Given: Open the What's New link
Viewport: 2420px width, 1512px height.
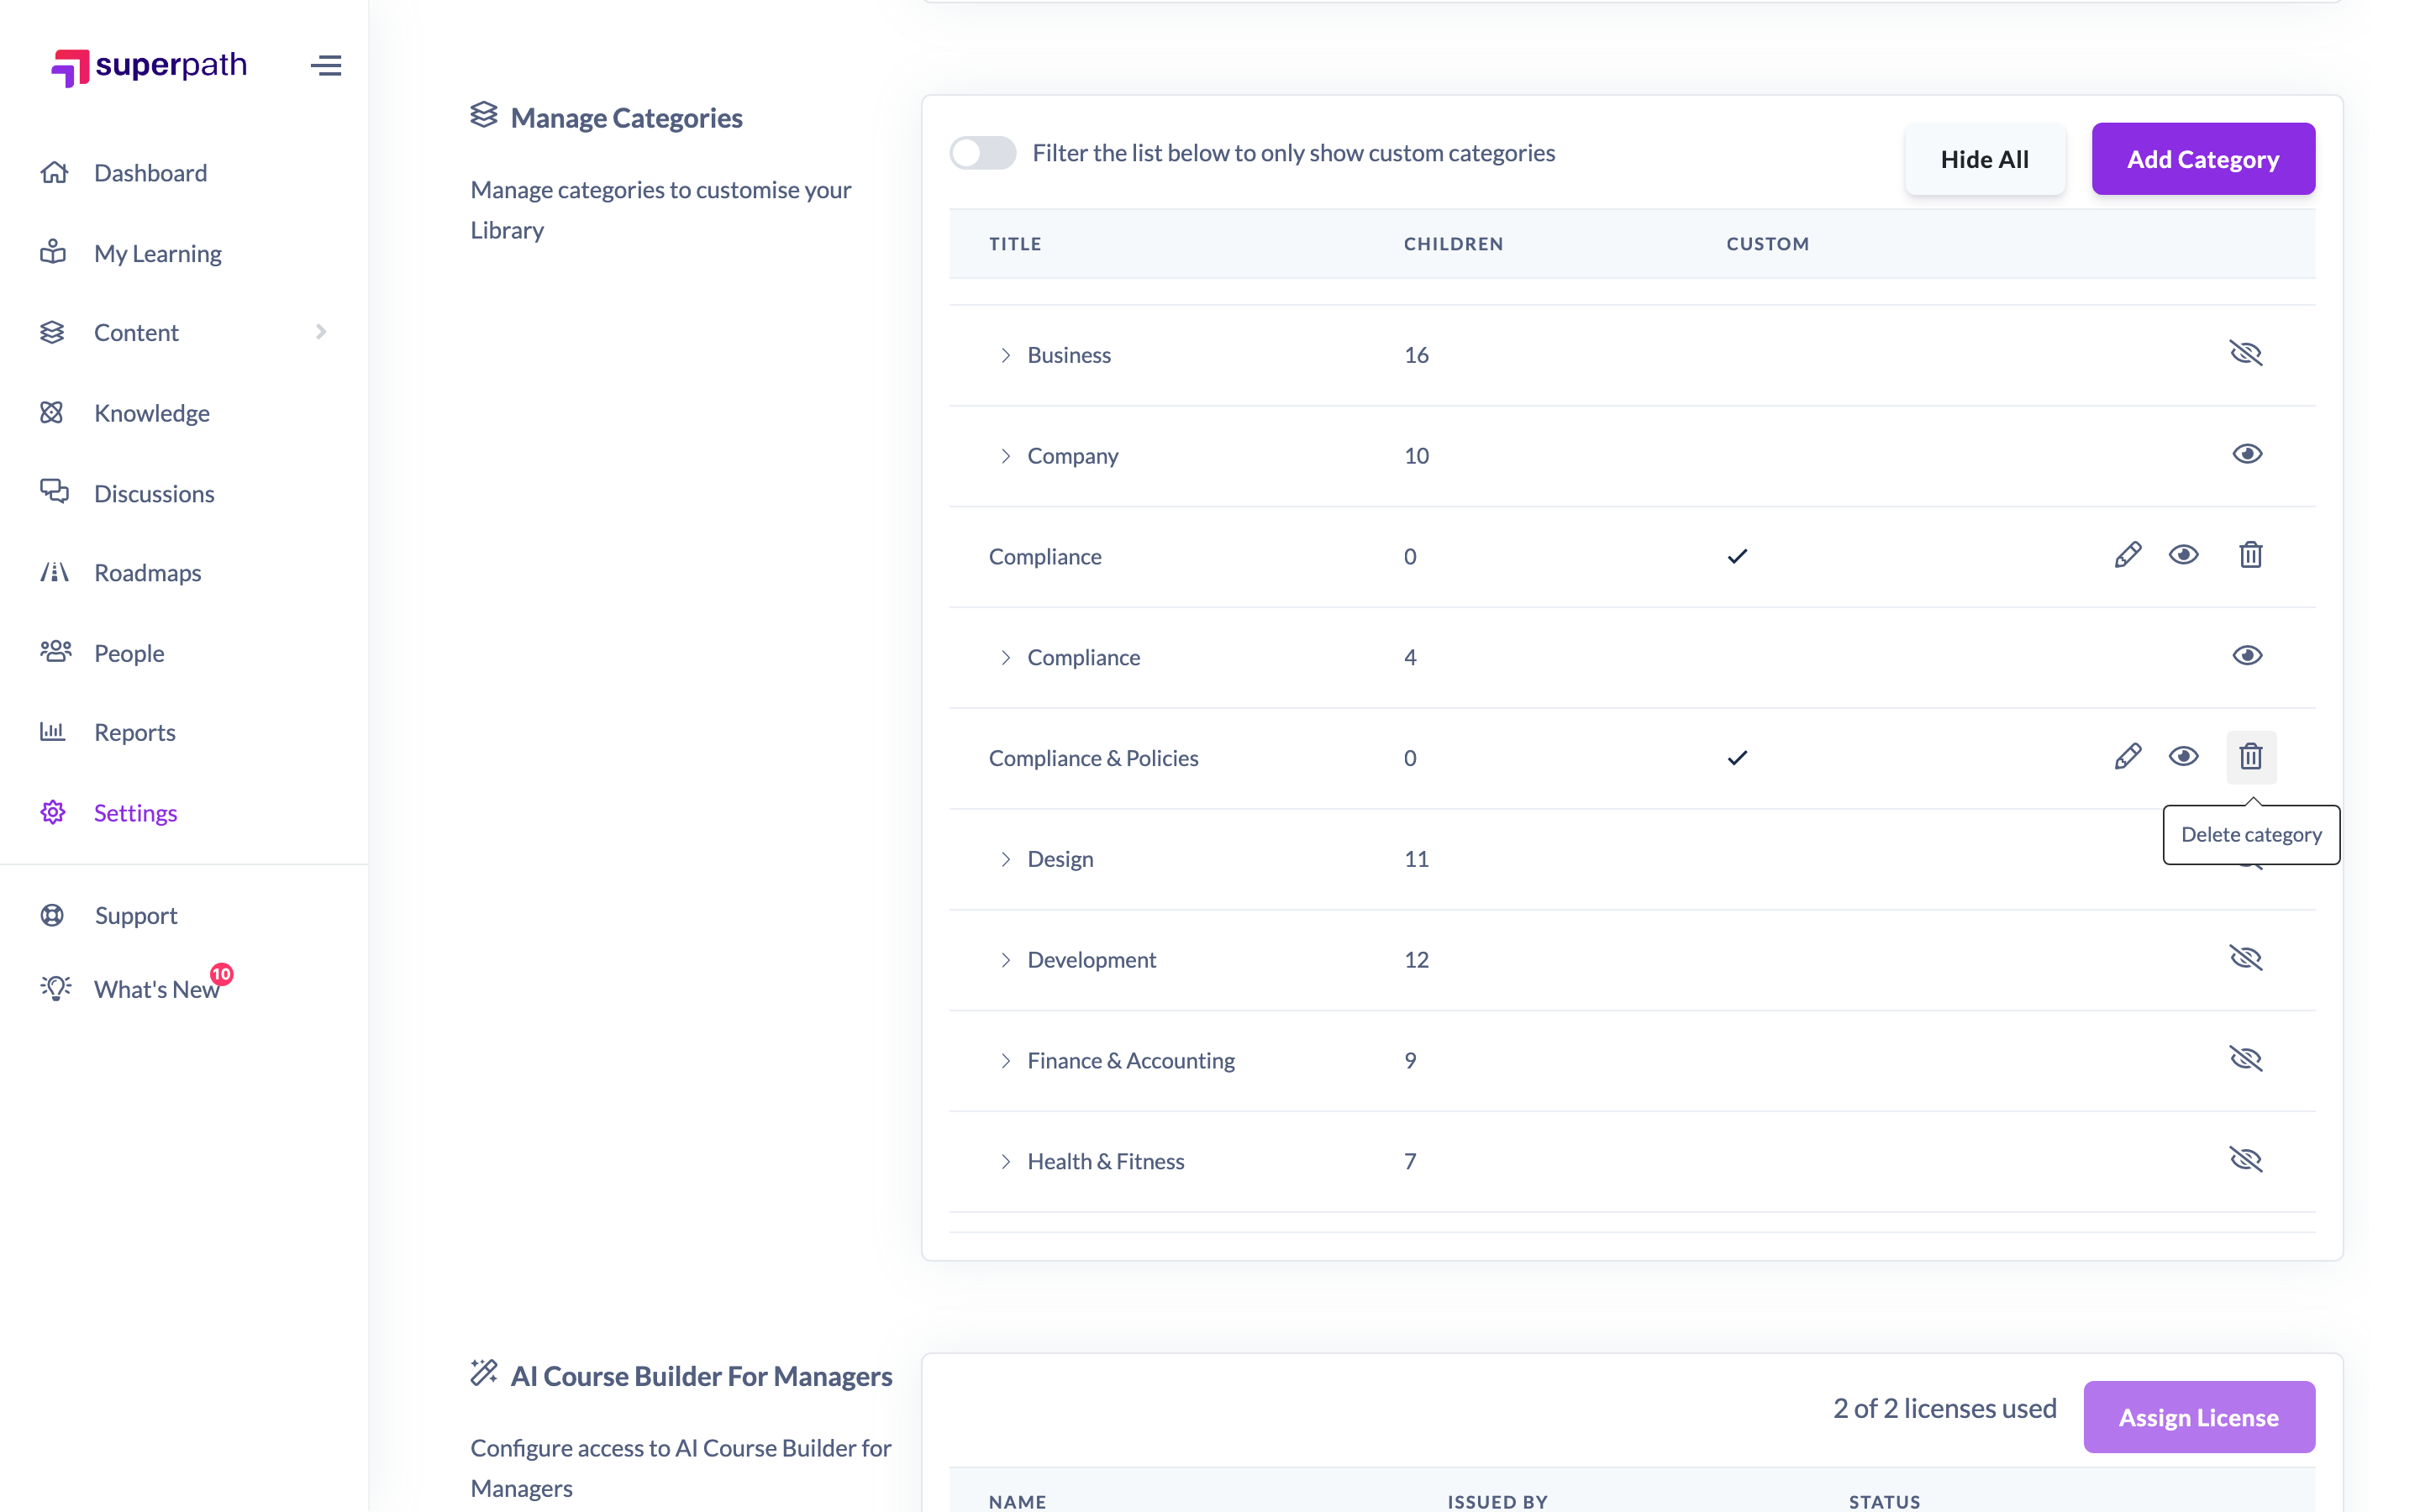Looking at the screenshot, I should [157, 989].
